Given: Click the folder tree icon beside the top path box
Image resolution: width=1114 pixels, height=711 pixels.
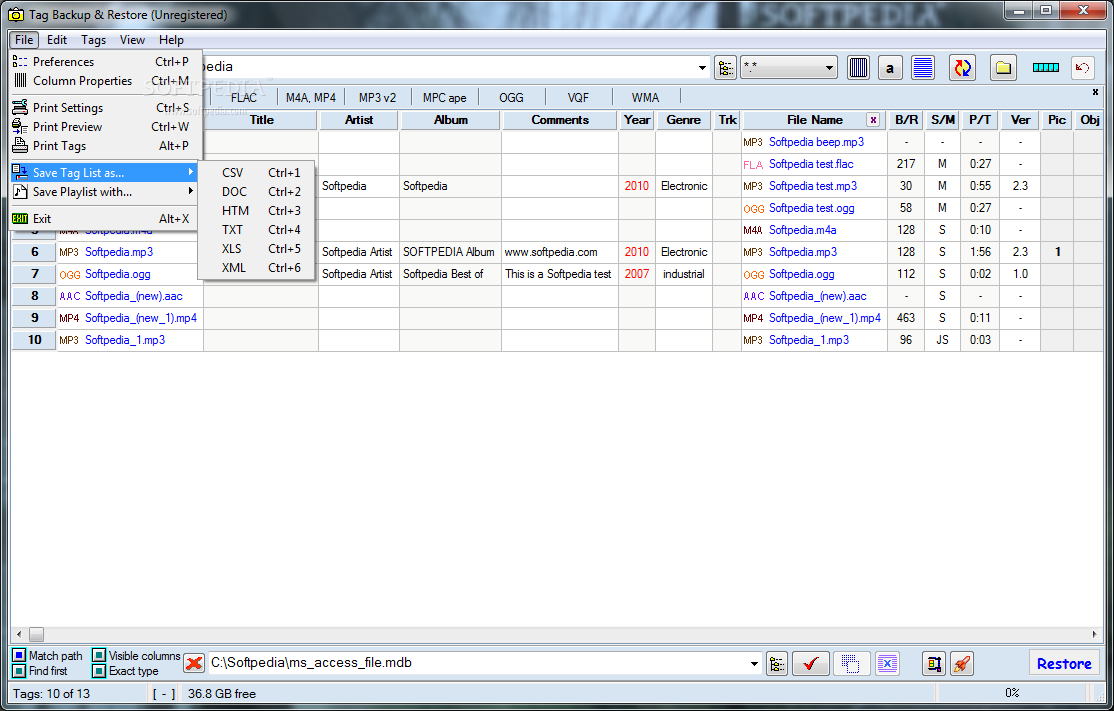Looking at the screenshot, I should click(725, 68).
